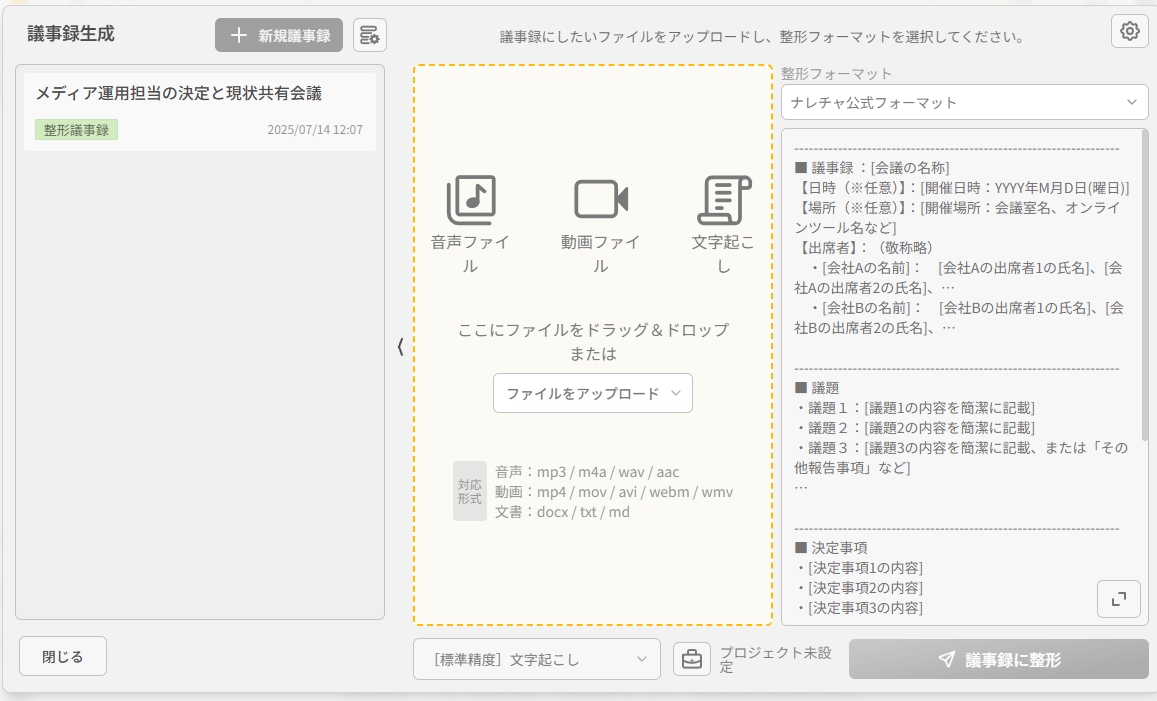Viewport: 1157px width, 701px height.
Task: Click the format preview scrollbar
Action: point(1144,290)
